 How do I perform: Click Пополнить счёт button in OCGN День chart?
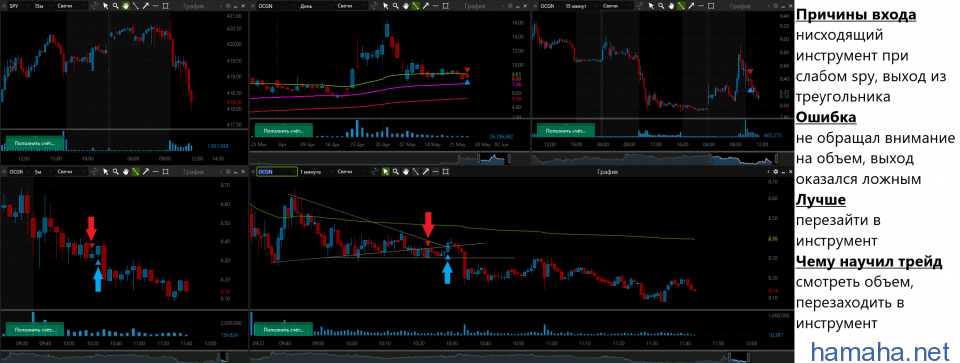point(283,130)
